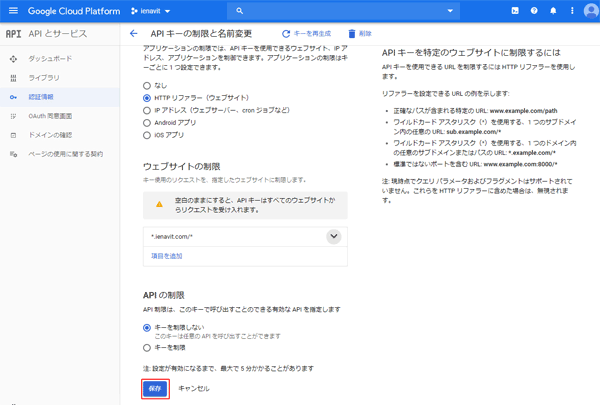Screen dimensions: 600x405
Task: Open the three-dot settings menu
Action: 572,11
